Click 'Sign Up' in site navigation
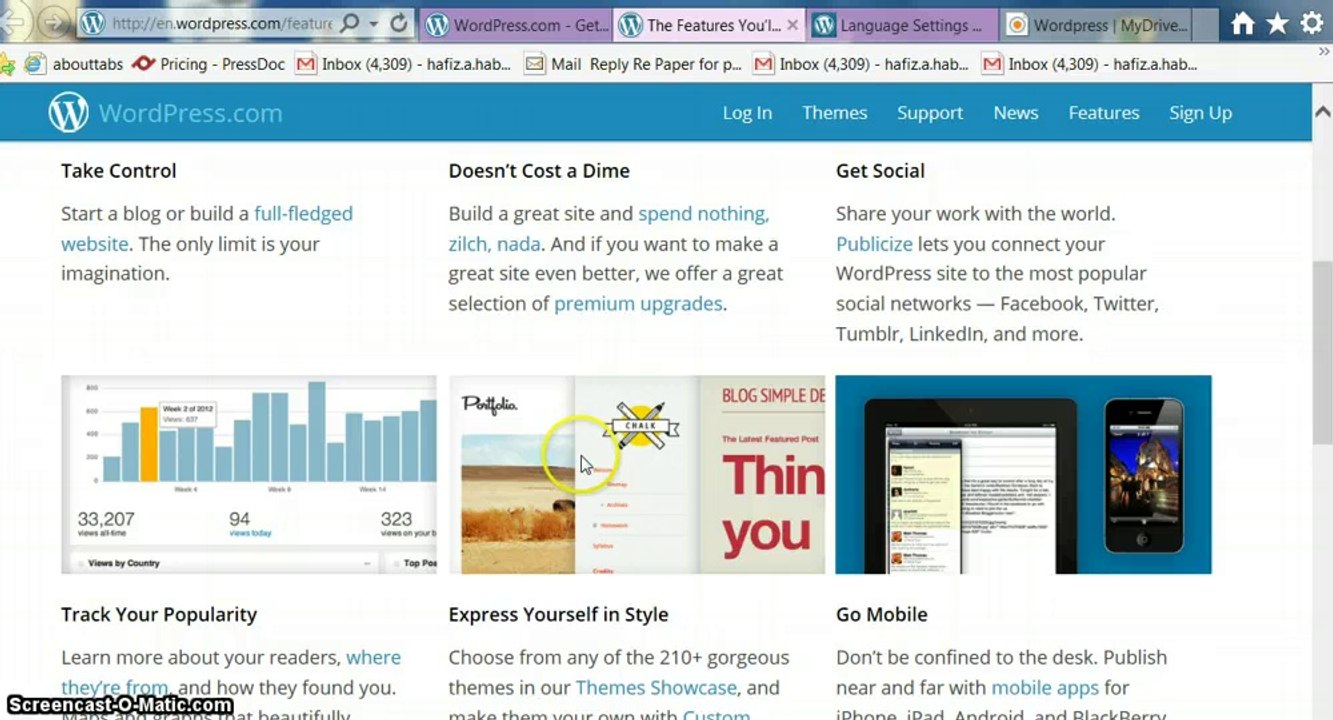 click(1200, 113)
